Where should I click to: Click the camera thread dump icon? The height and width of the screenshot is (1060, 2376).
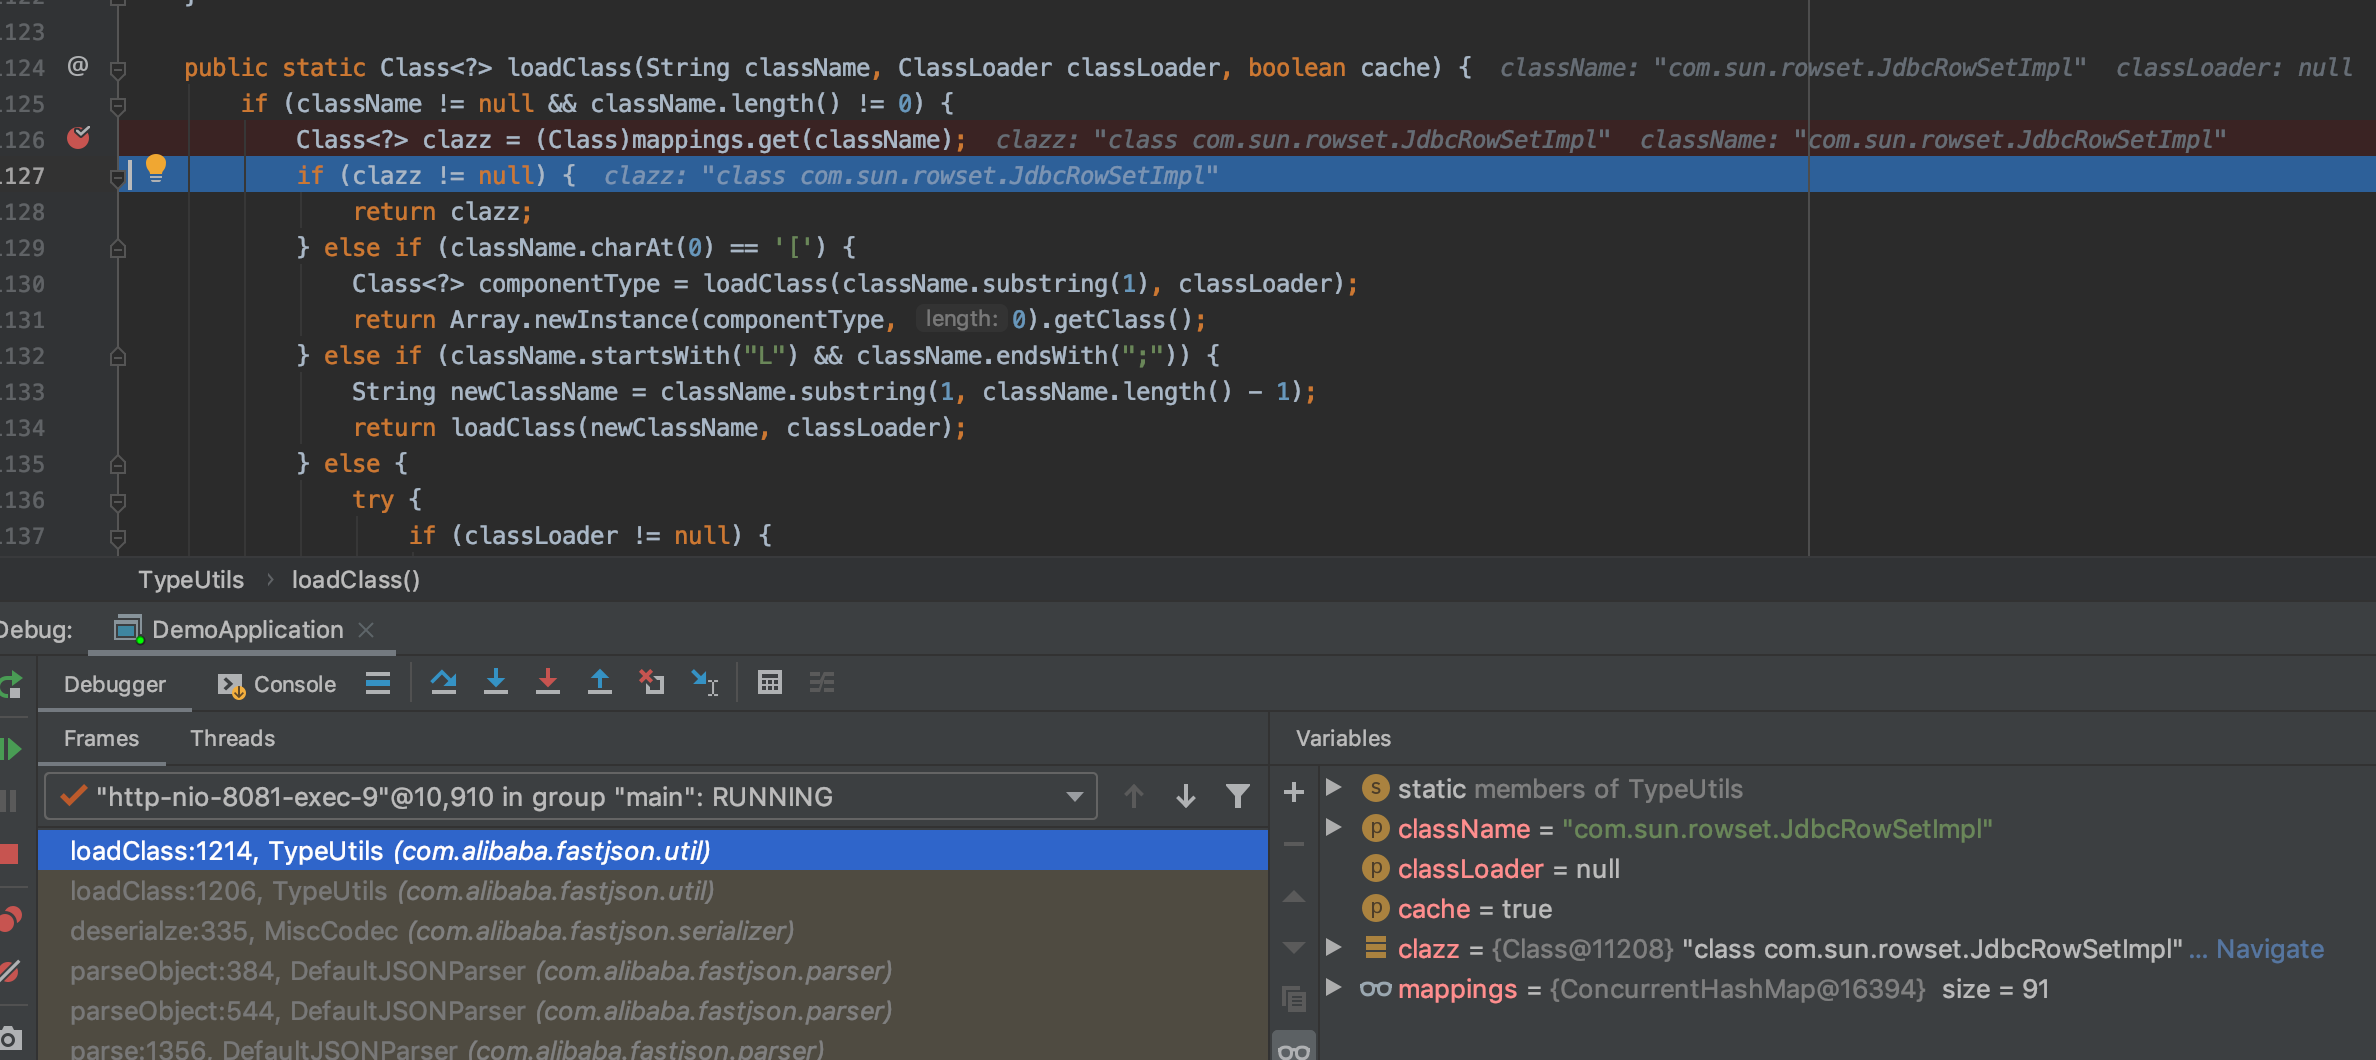tap(10, 1038)
